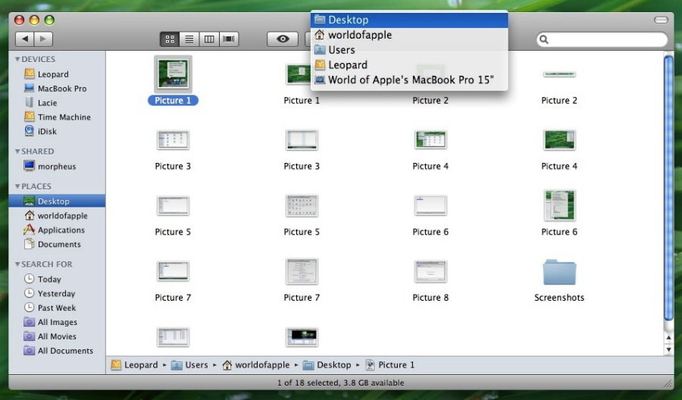Select the highlighted Picture 1 thumbnail
682x400 pixels.
click(x=173, y=74)
